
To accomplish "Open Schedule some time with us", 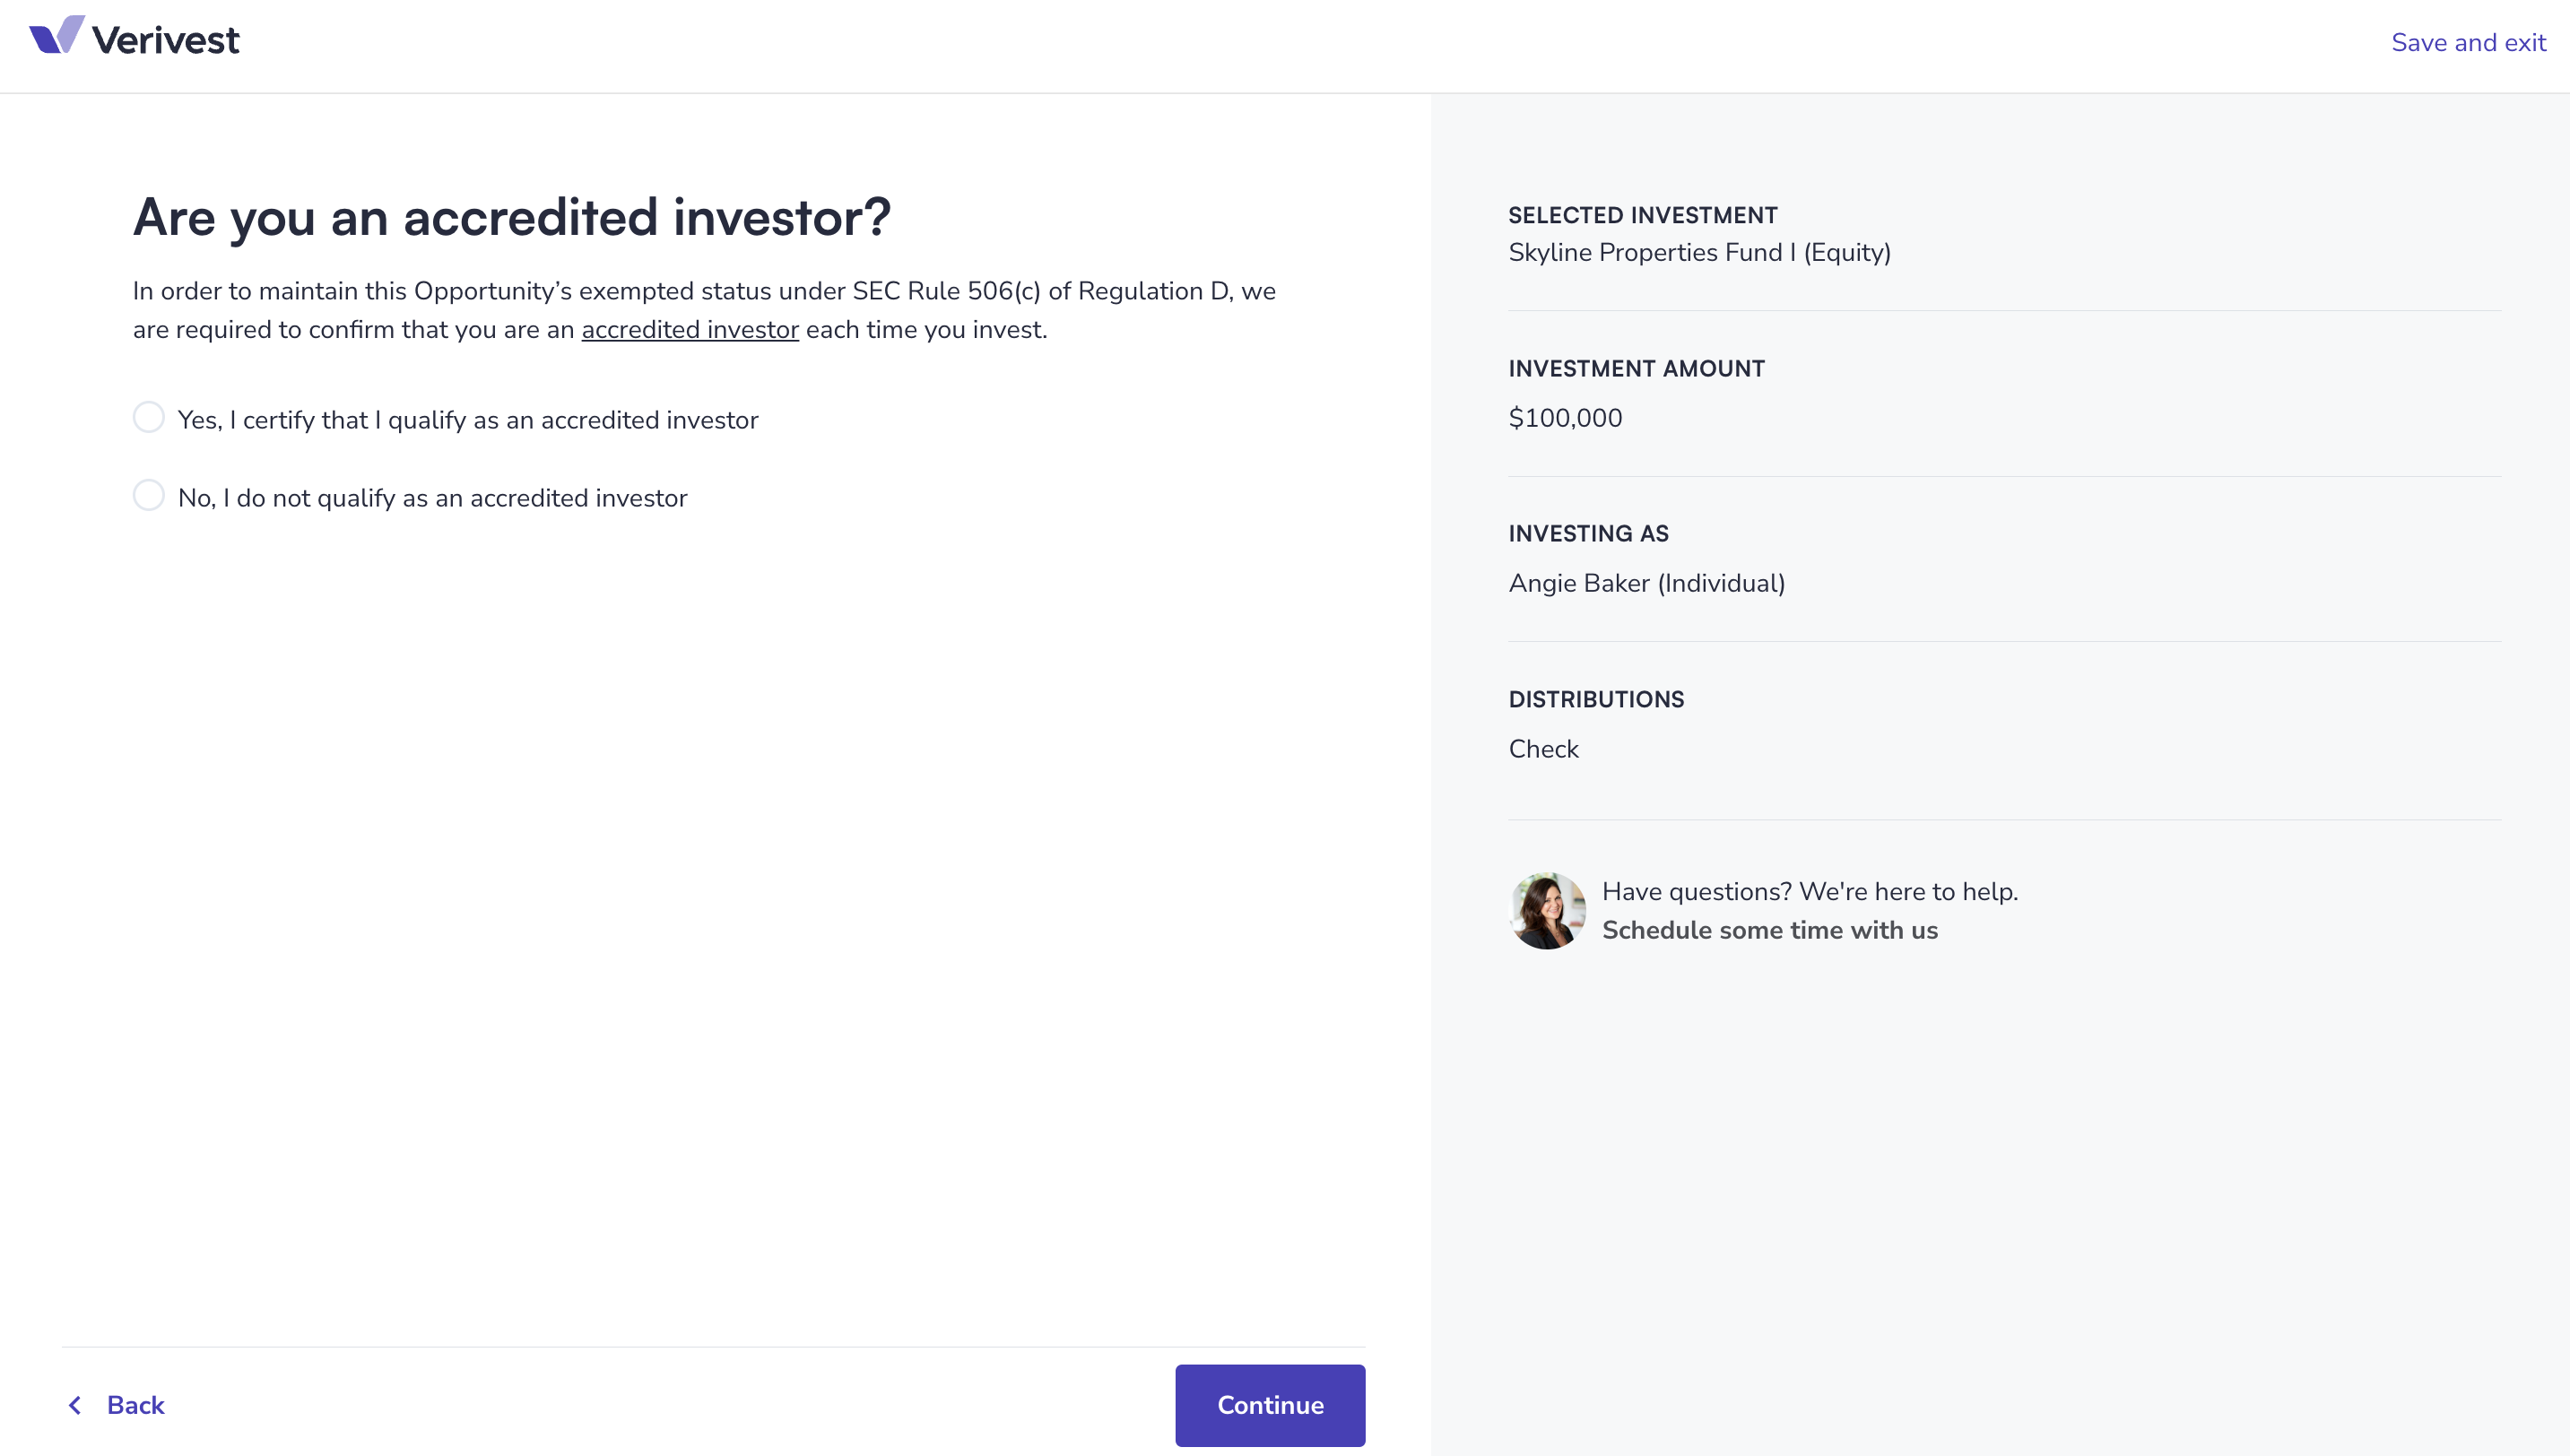I will 1770,930.
